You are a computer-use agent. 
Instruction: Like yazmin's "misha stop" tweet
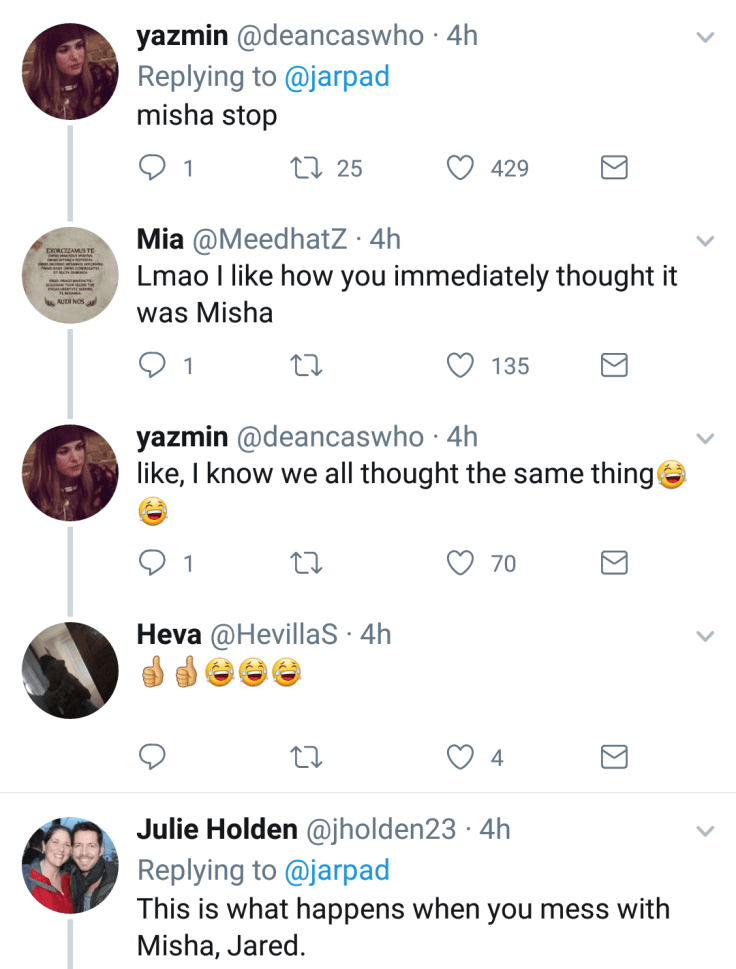pos(460,167)
